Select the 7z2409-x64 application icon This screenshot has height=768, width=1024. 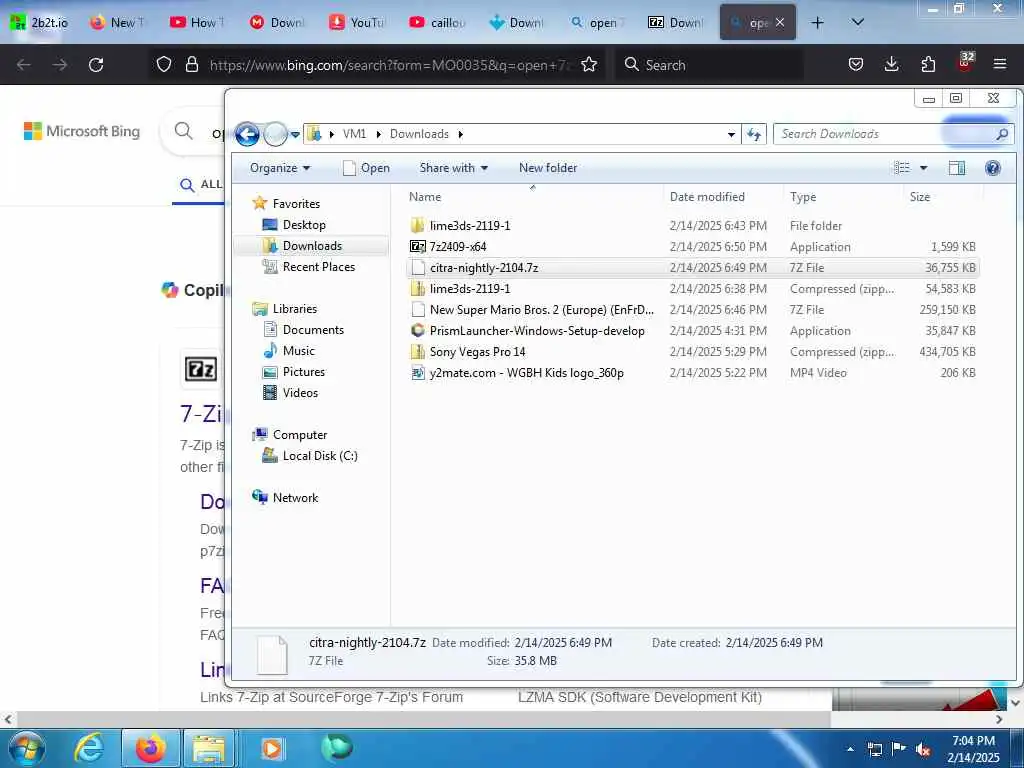point(418,246)
